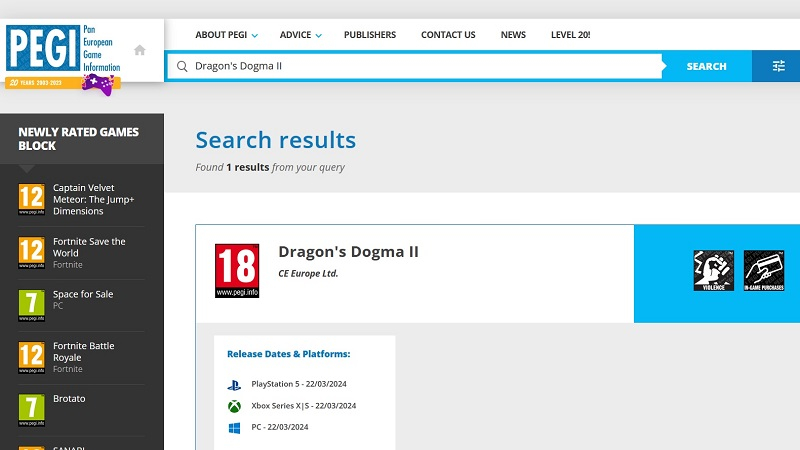Image resolution: width=800 pixels, height=450 pixels.
Task: Open the News menu item
Action: (513, 35)
